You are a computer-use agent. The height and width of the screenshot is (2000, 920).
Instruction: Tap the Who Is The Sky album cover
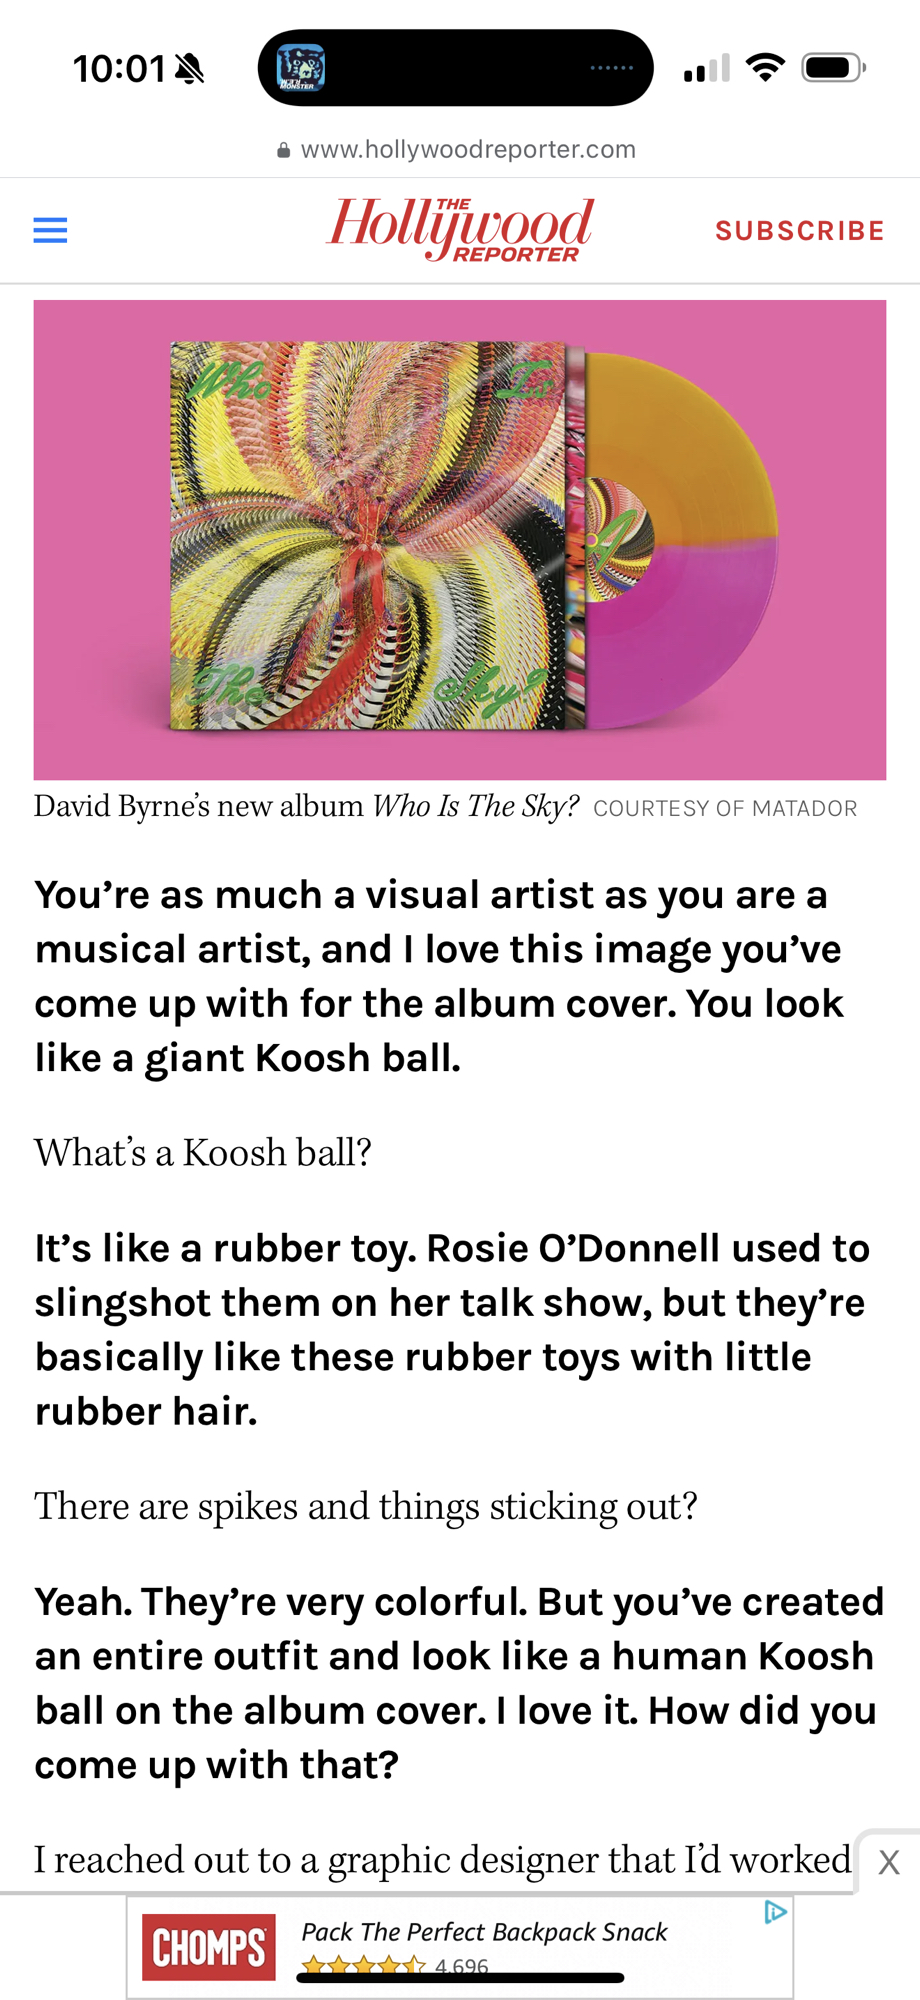(x=370, y=536)
